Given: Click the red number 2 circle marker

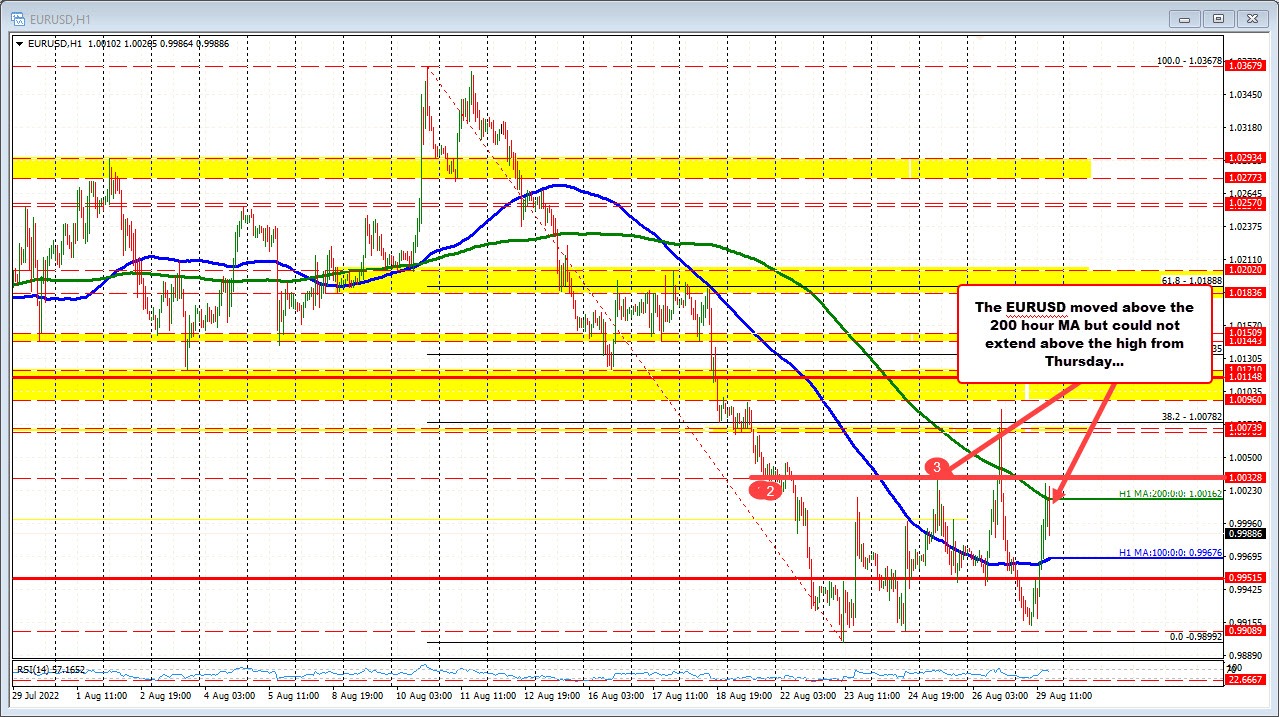Looking at the screenshot, I should click(767, 489).
